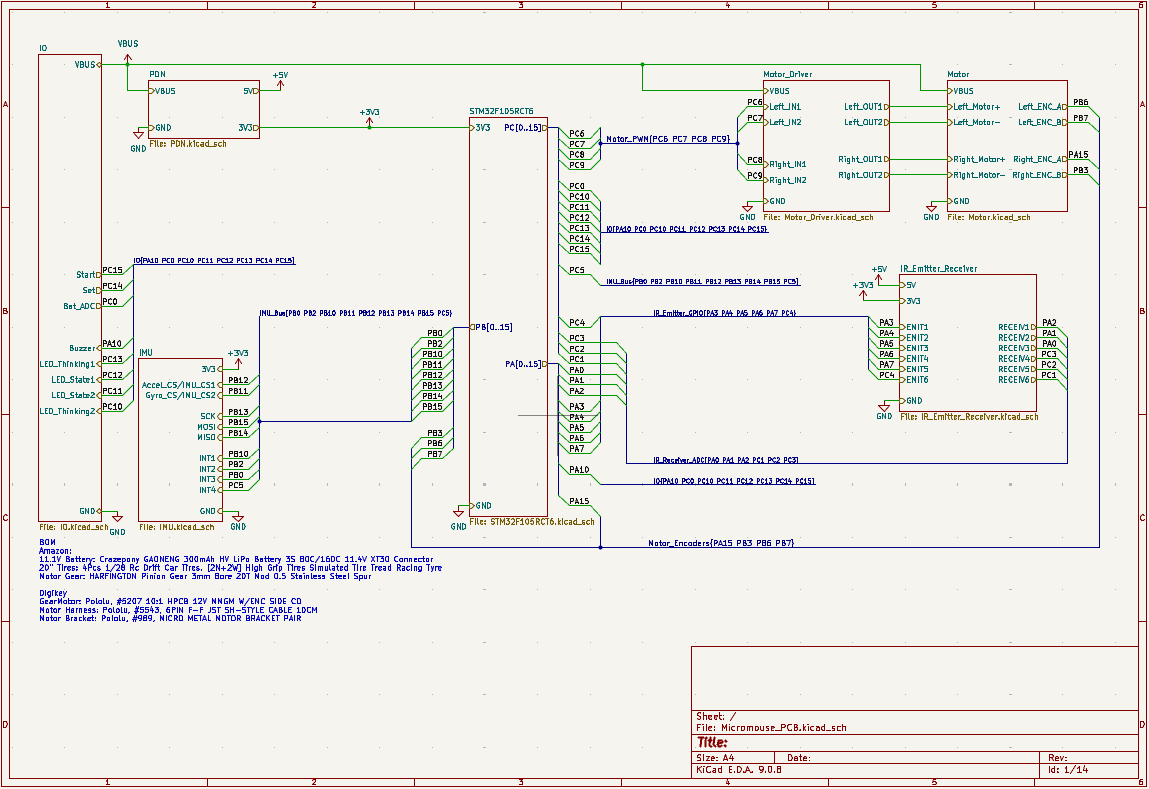
Task: Click the RECEIV6 pin on IR_Emitter_Receiver
Action: click(1016, 379)
